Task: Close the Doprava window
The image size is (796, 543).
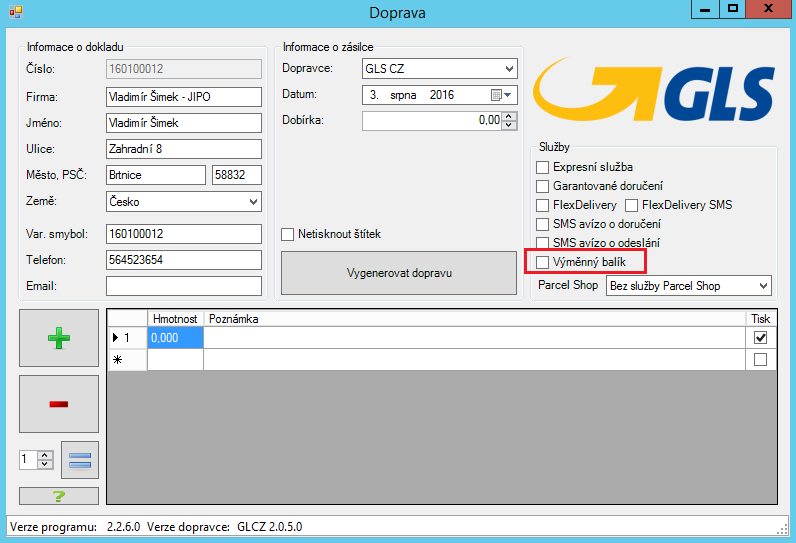Action: click(768, 9)
